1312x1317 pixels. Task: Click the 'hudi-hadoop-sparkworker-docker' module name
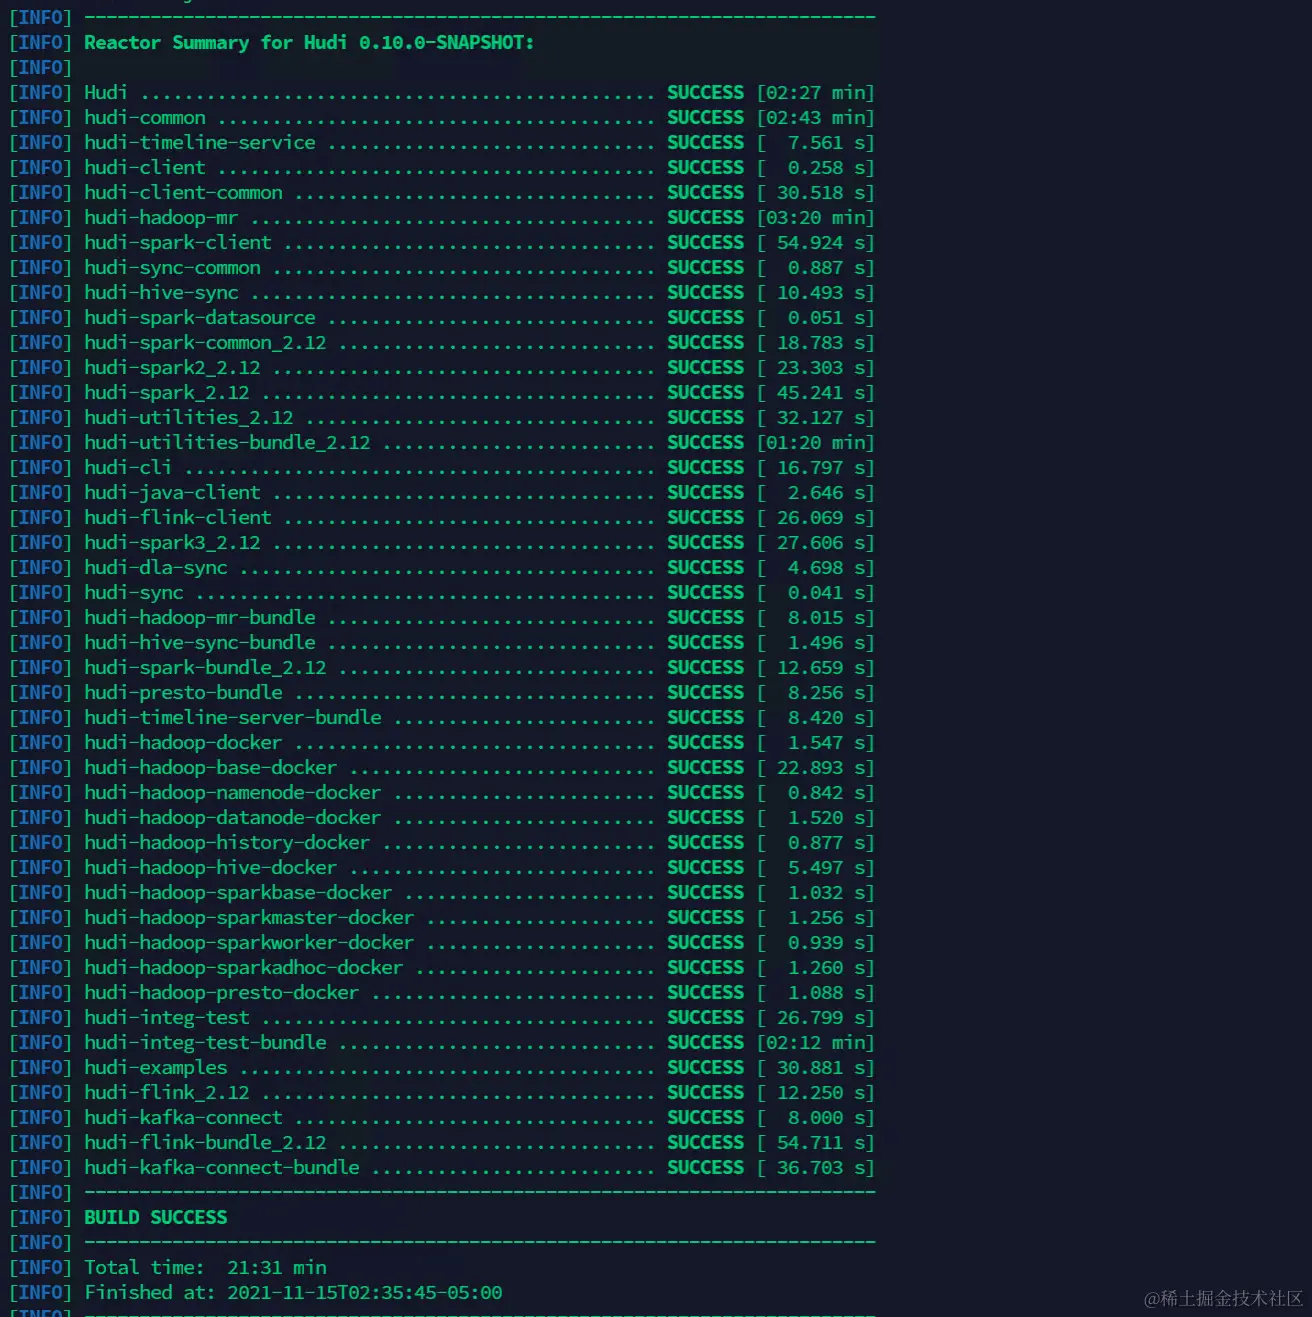tap(249, 942)
